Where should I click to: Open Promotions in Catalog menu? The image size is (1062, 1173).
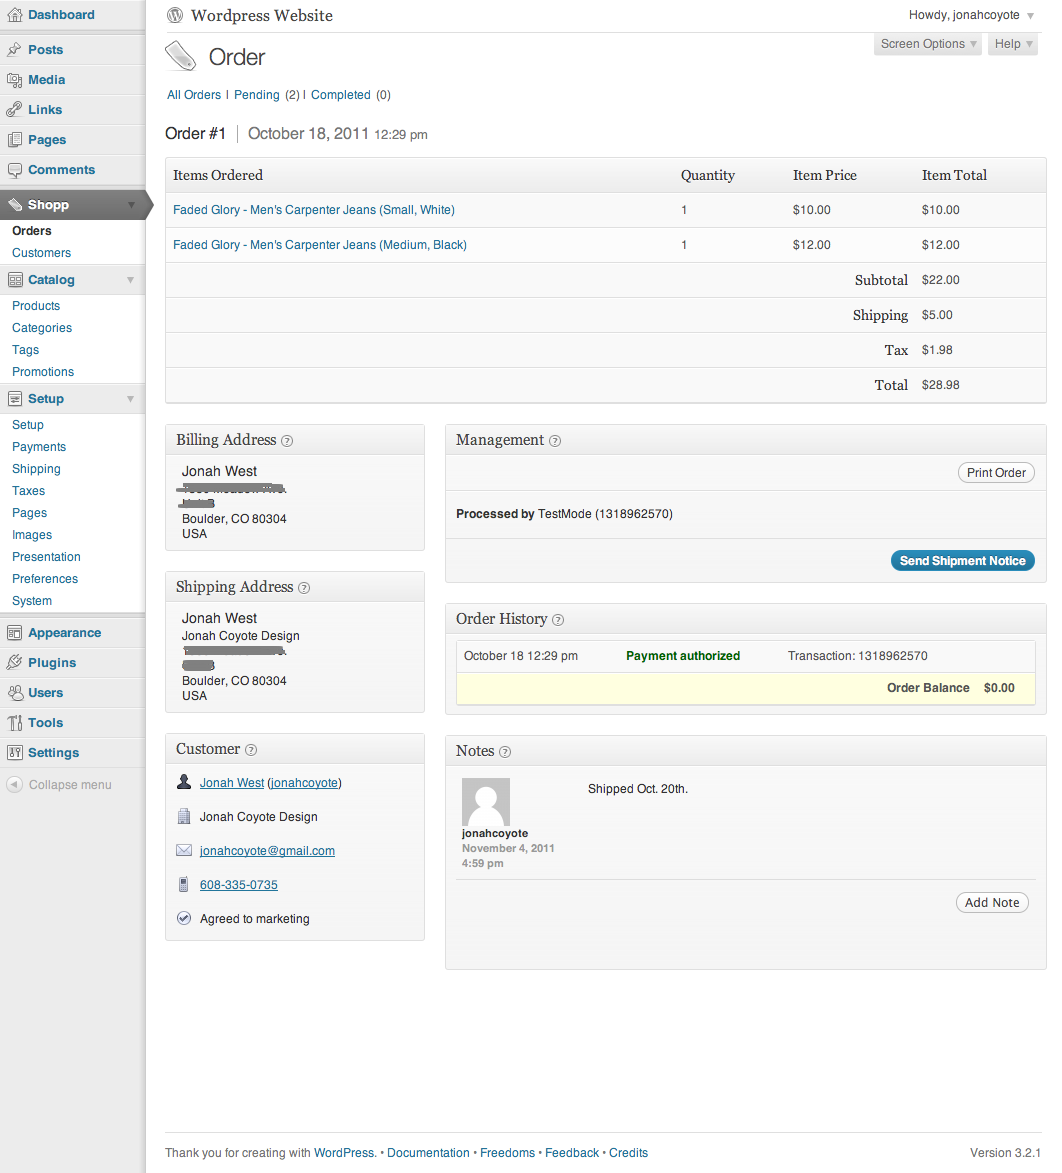pos(43,372)
